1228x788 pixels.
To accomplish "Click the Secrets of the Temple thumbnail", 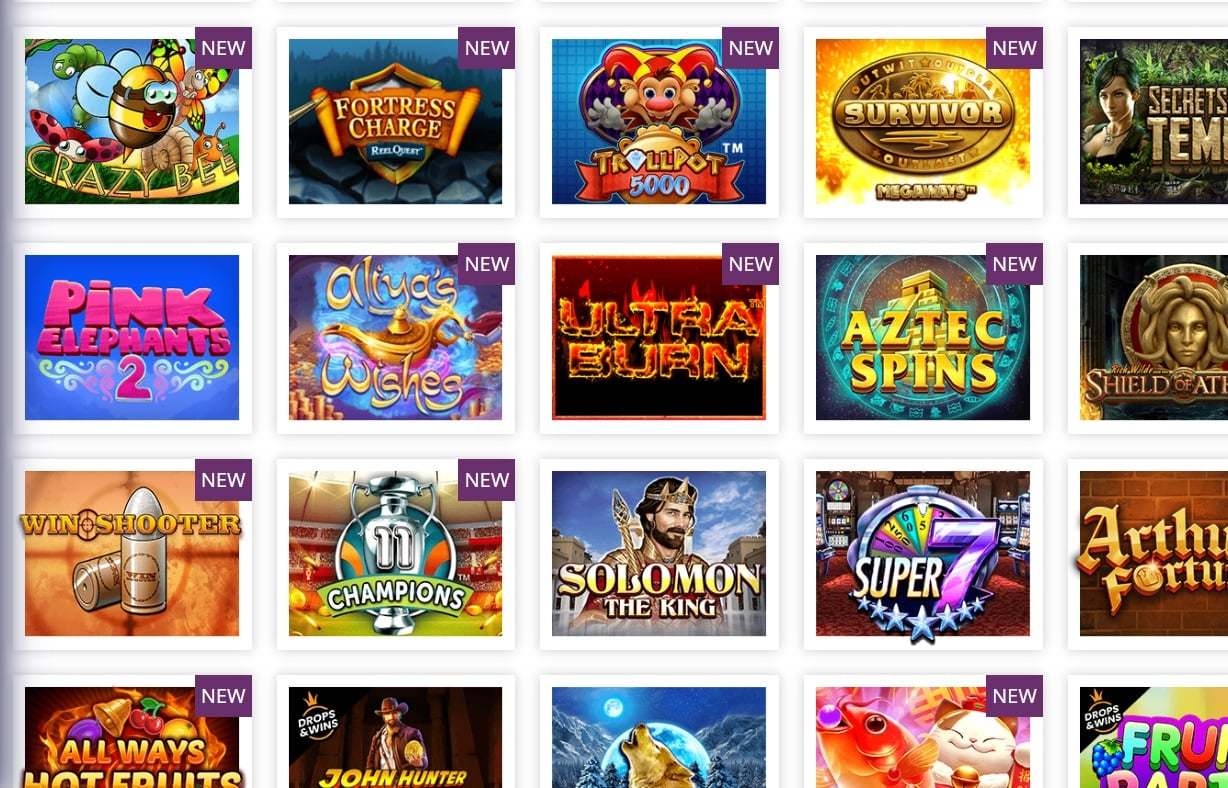I will tap(1154, 122).
